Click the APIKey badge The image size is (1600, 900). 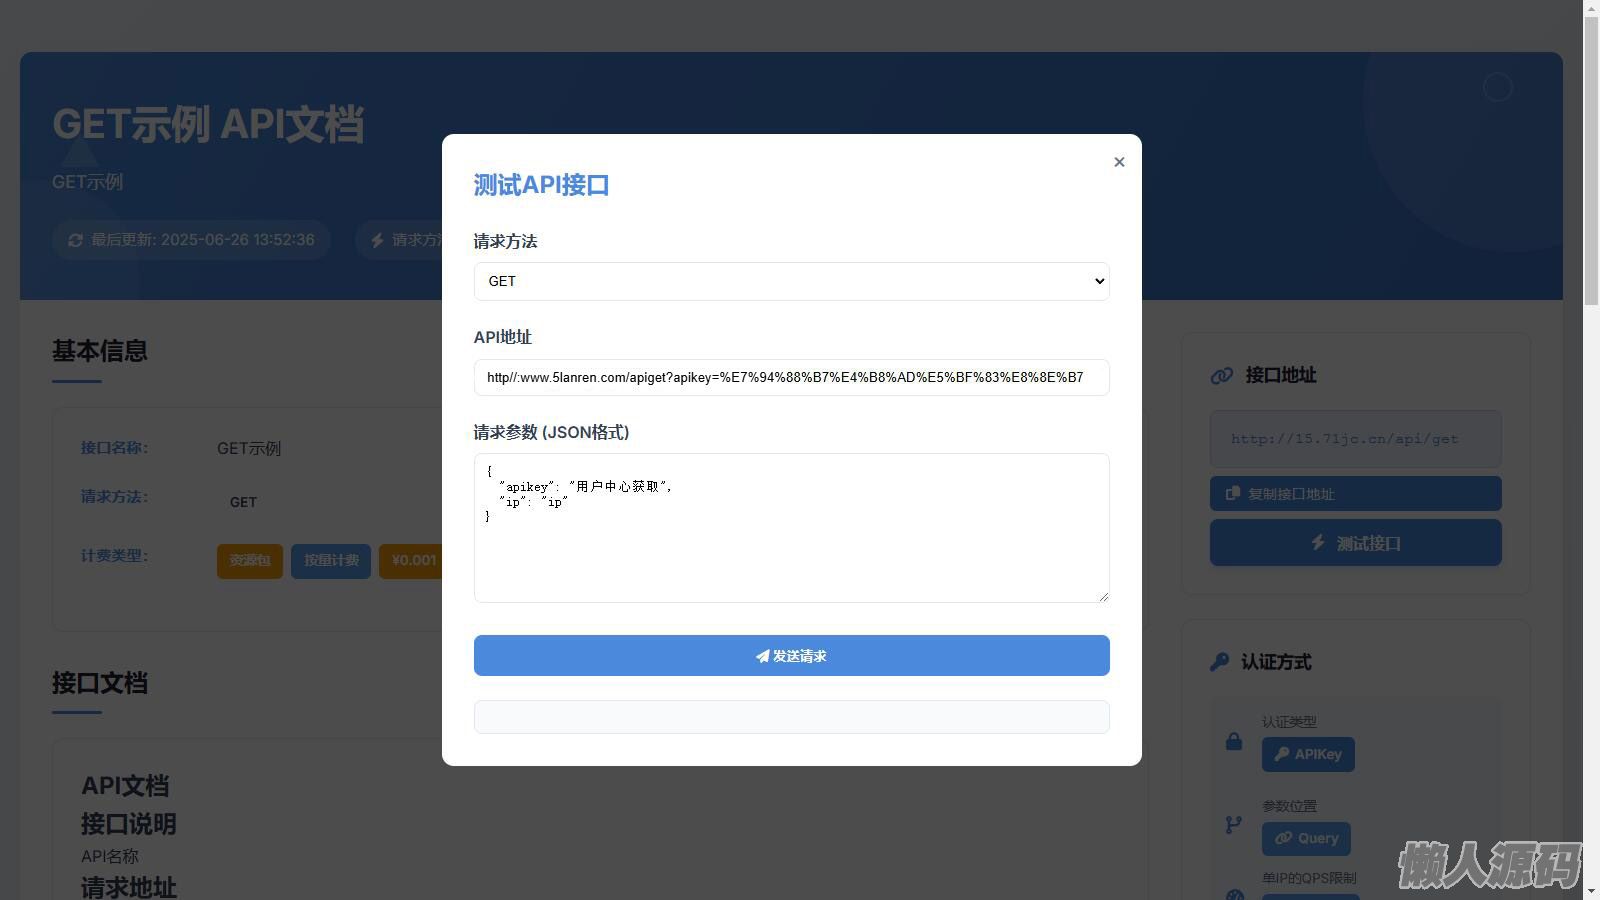pos(1308,755)
